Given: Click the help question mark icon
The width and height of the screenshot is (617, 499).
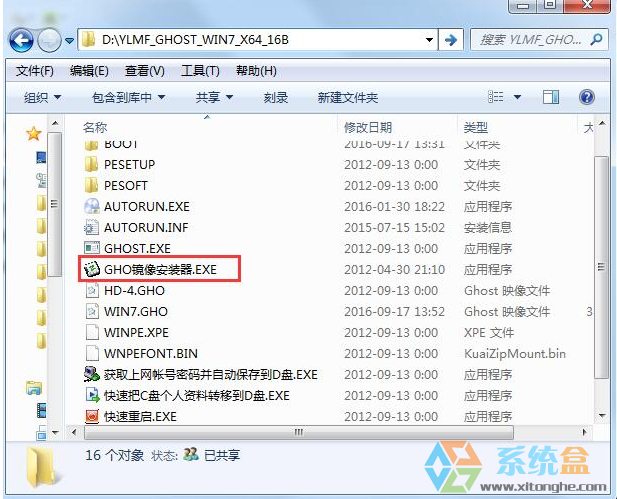Looking at the screenshot, I should [x=586, y=97].
